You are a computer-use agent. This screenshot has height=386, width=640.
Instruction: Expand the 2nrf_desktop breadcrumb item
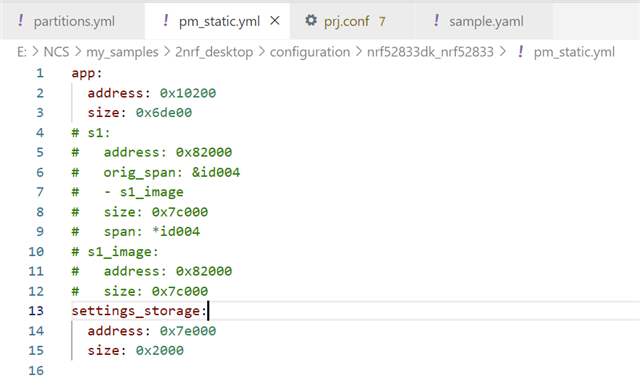point(214,52)
